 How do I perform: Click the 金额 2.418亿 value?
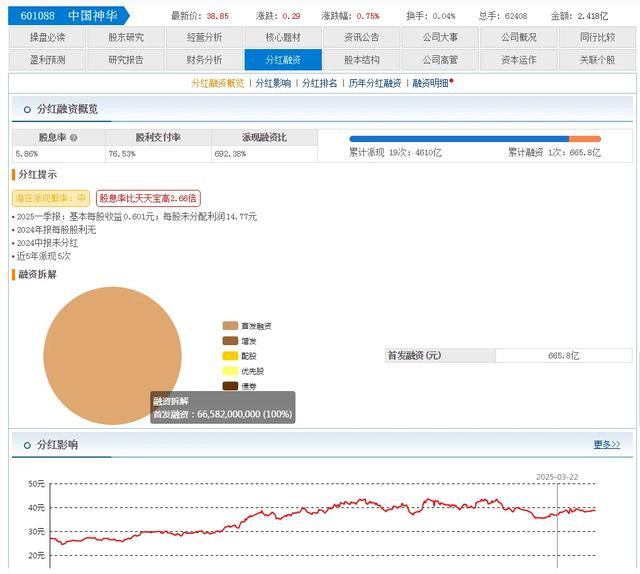click(593, 16)
